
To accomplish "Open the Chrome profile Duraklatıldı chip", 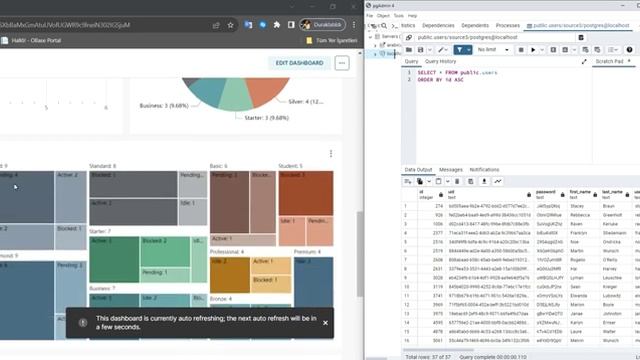I will coord(322,25).
